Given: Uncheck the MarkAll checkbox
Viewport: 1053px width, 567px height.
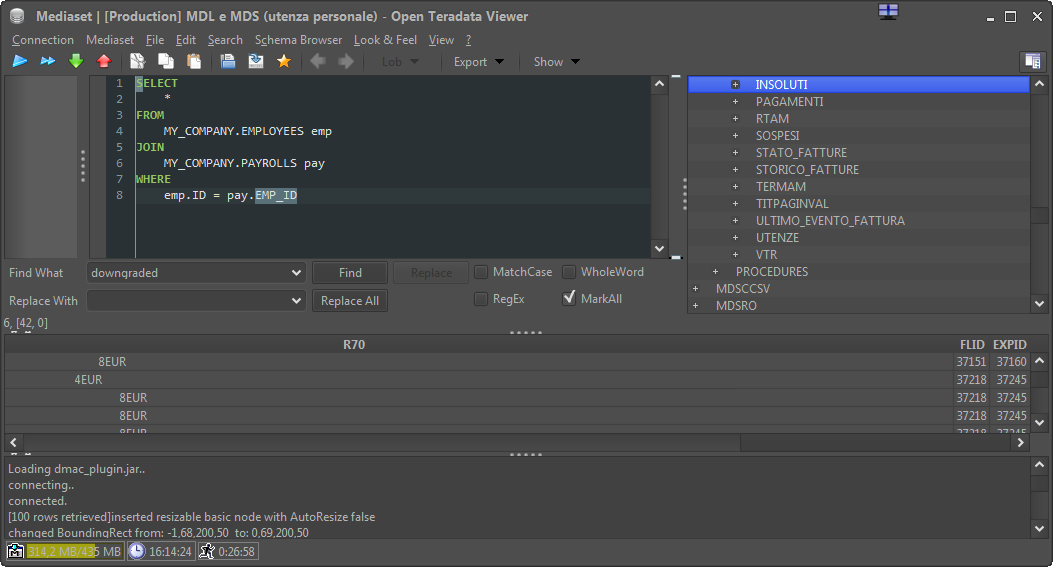Looking at the screenshot, I should tap(569, 299).
